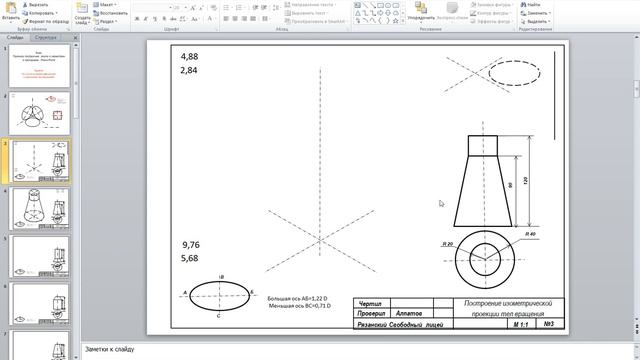Click Создать слайд (New Slide) button
The width and height of the screenshot is (640, 360).
click(x=82, y=13)
